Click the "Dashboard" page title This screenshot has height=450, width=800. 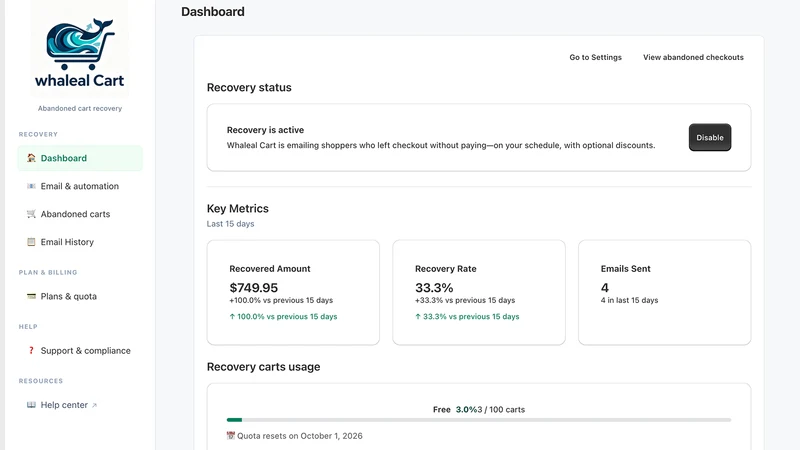coord(213,12)
